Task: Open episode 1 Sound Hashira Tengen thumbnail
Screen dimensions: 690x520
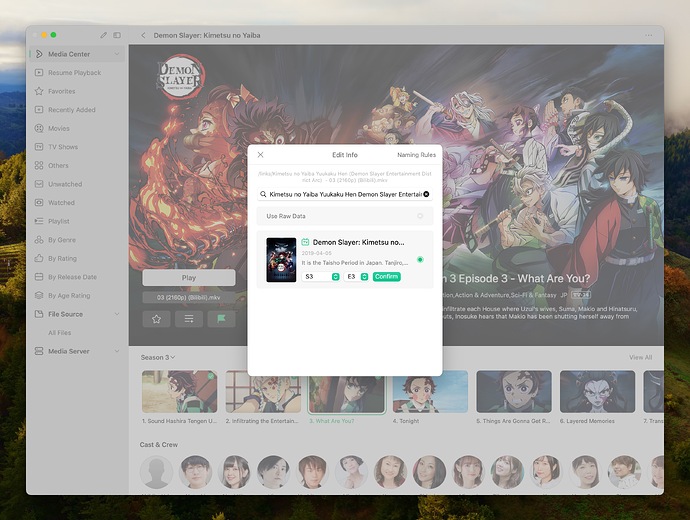Action: (x=180, y=392)
